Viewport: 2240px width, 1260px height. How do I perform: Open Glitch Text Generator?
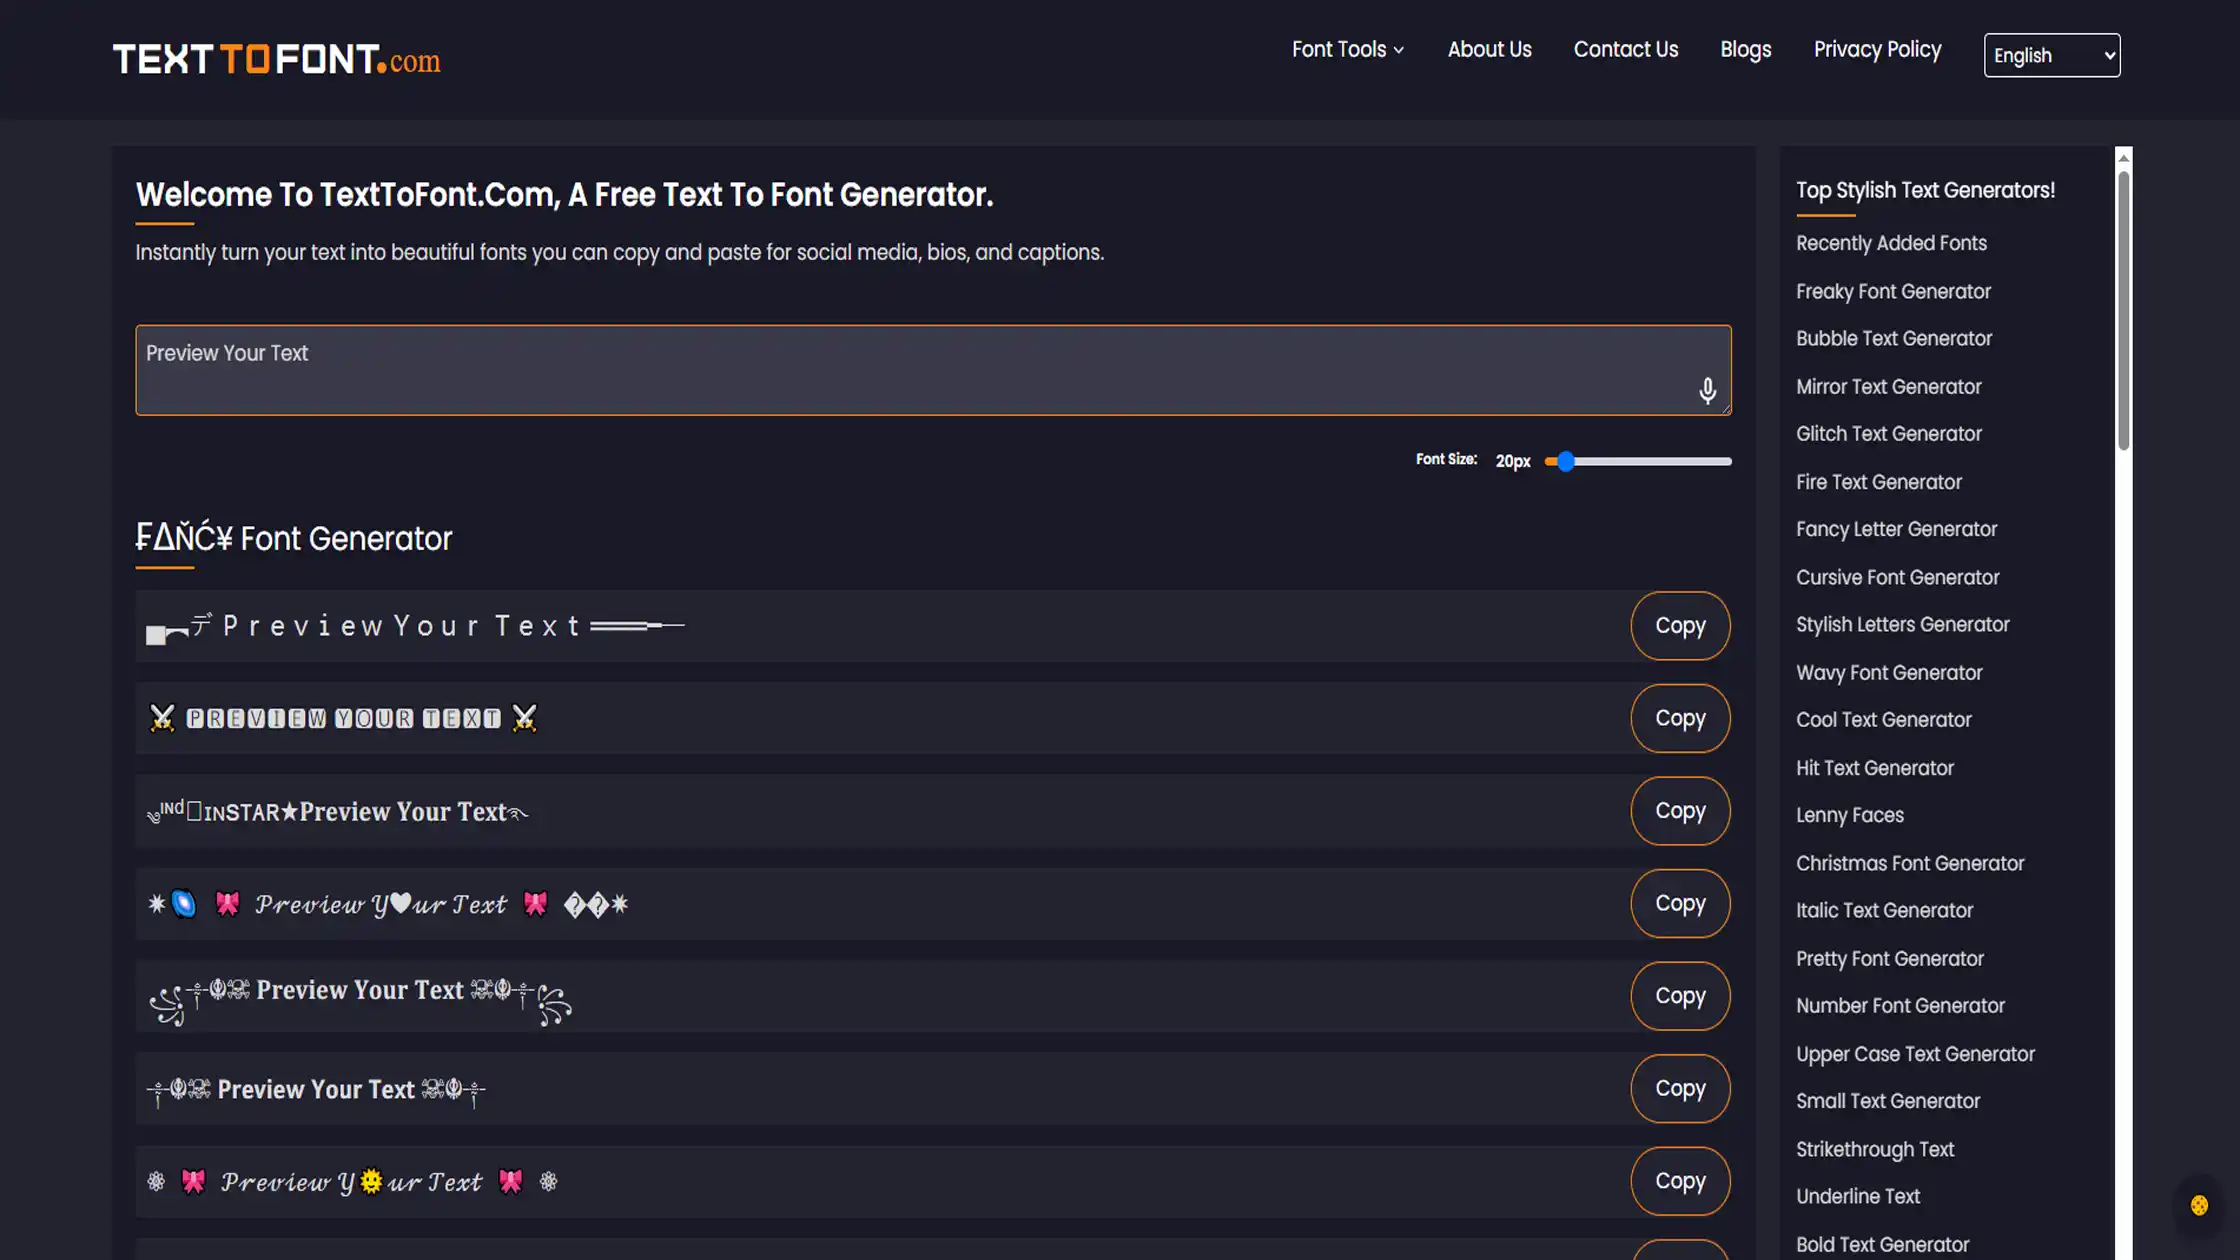(1888, 434)
